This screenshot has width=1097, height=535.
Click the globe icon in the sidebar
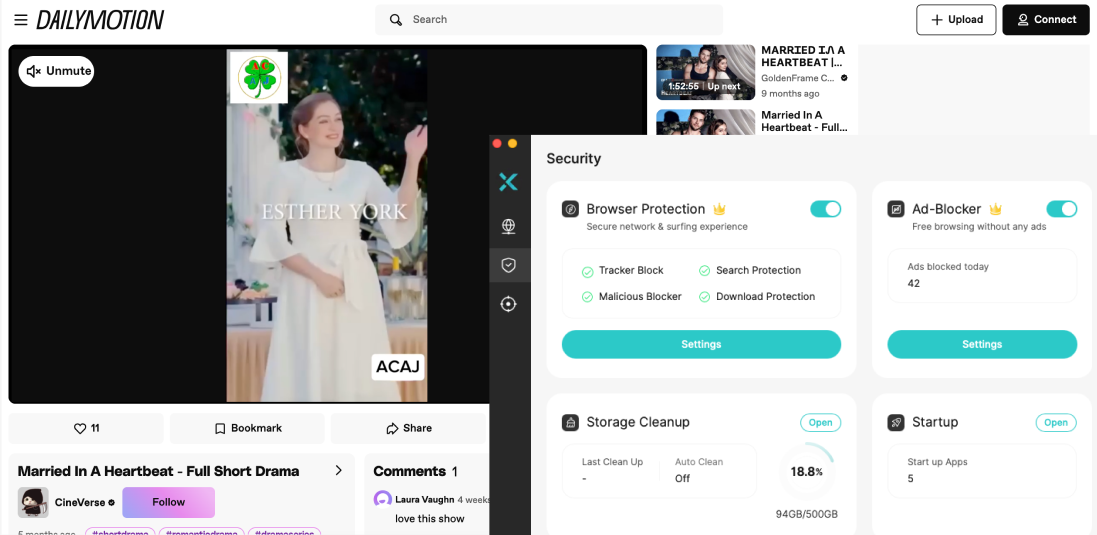tap(508, 227)
